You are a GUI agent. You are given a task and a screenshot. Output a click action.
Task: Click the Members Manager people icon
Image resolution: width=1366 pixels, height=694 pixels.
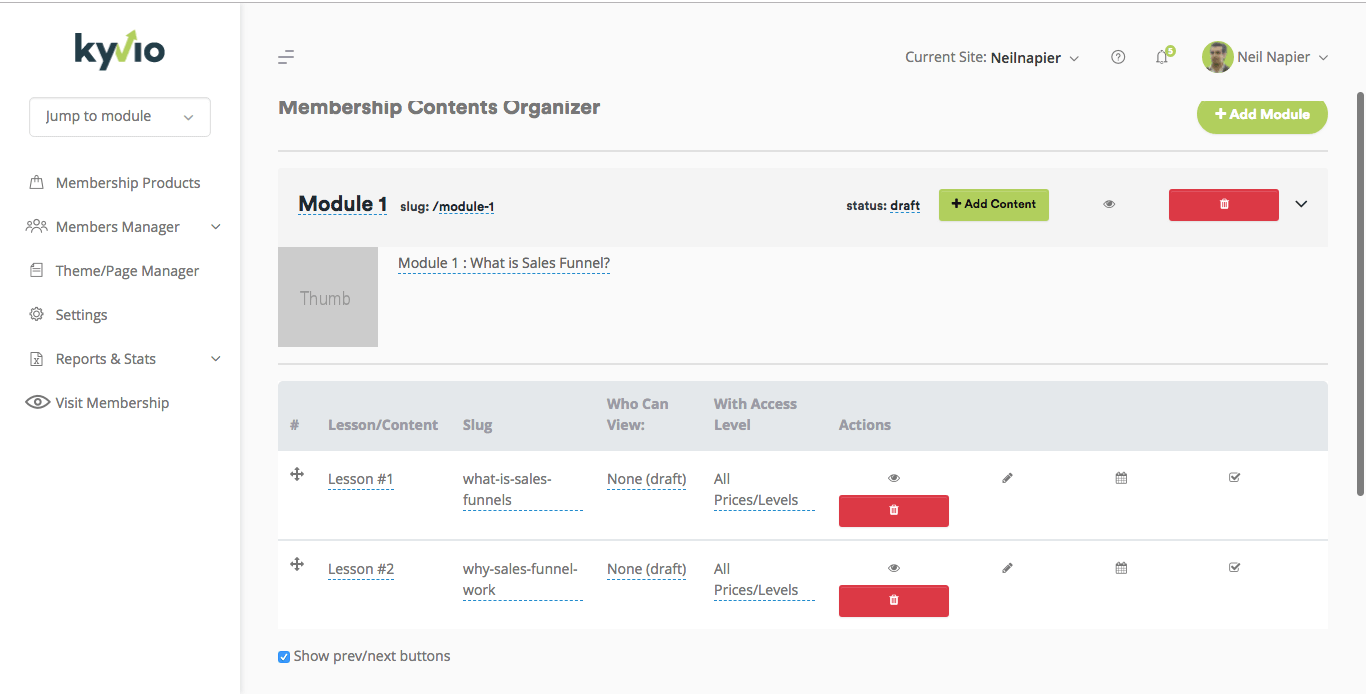[37, 226]
